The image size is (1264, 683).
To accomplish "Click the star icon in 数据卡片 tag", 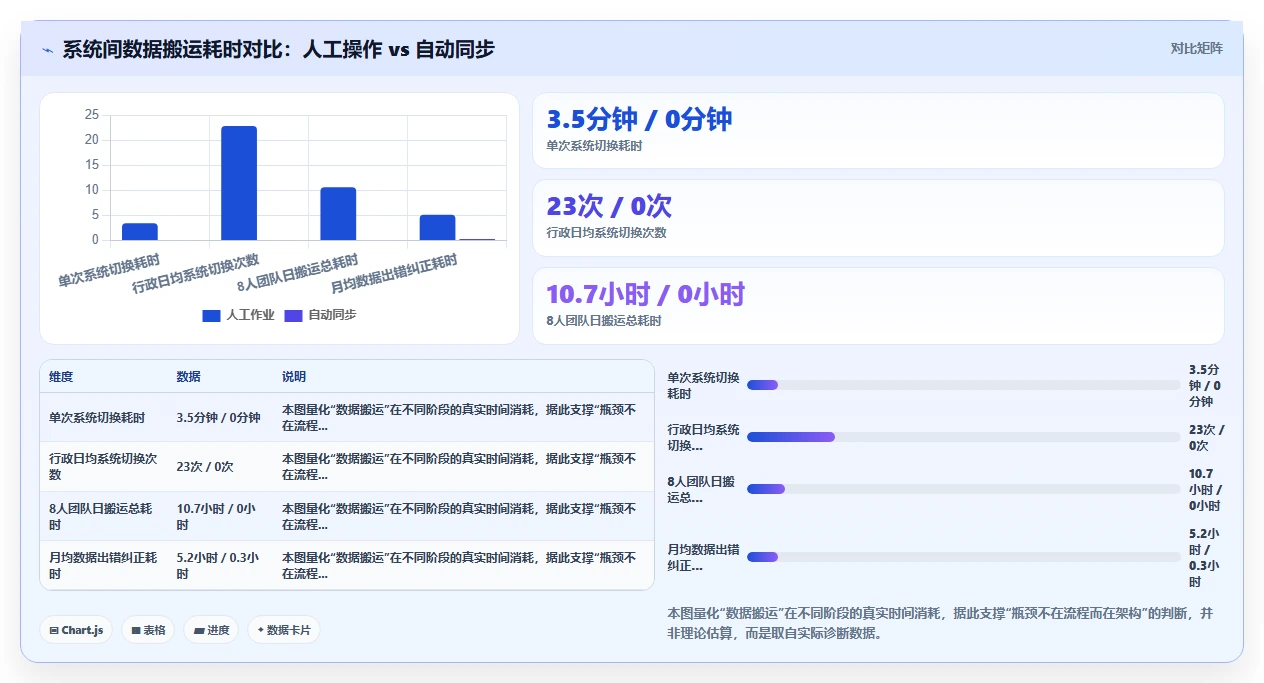I will click(x=260, y=630).
